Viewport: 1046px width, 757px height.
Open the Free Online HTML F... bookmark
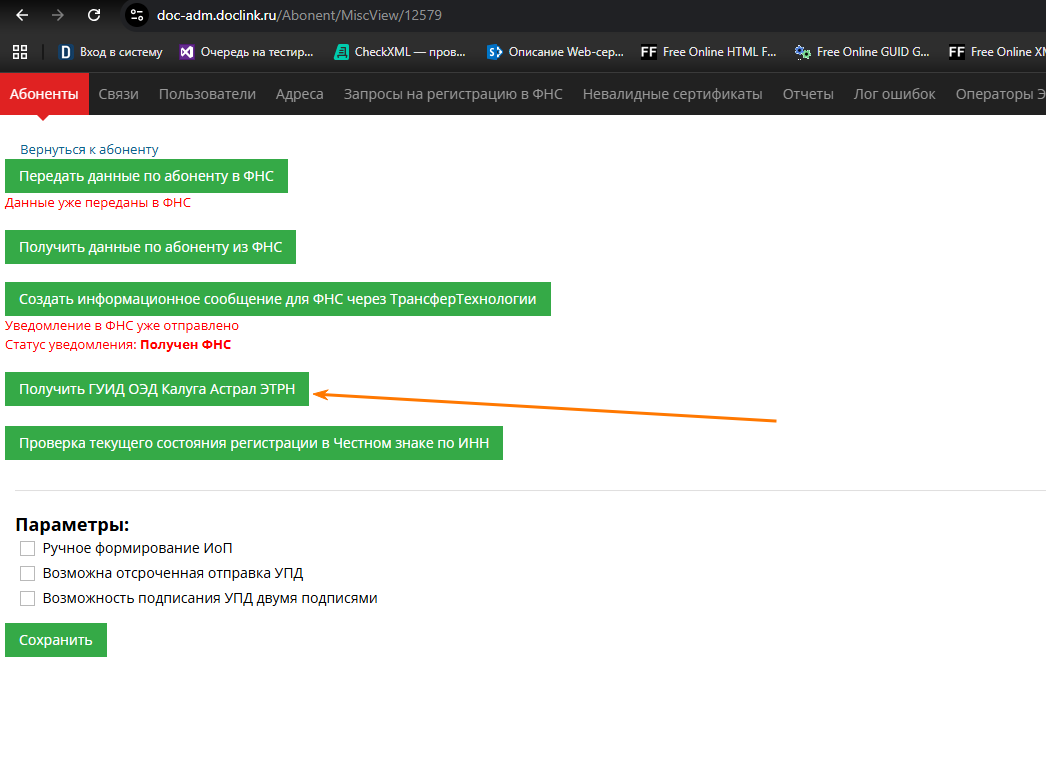click(708, 52)
